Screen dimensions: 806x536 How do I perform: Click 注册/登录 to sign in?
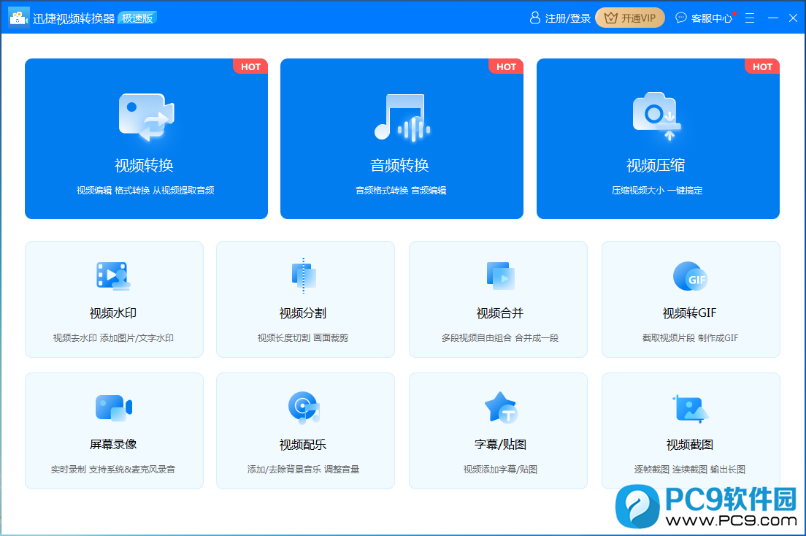(567, 19)
